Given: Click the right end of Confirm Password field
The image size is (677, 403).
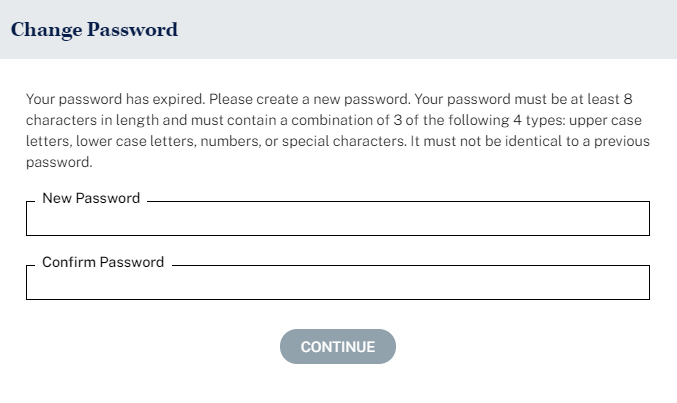Looking at the screenshot, I should coord(635,284).
